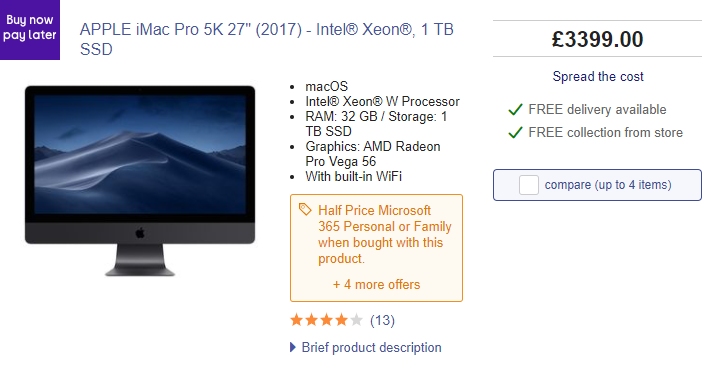722x373 pixels.
Task: Show the + 4 more offers list
Action: tap(376, 285)
